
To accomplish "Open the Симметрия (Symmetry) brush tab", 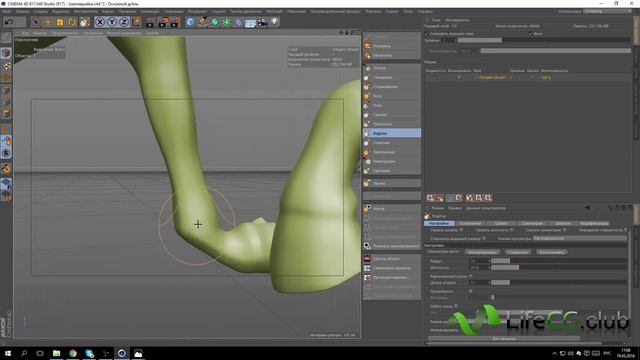I will point(532,224).
